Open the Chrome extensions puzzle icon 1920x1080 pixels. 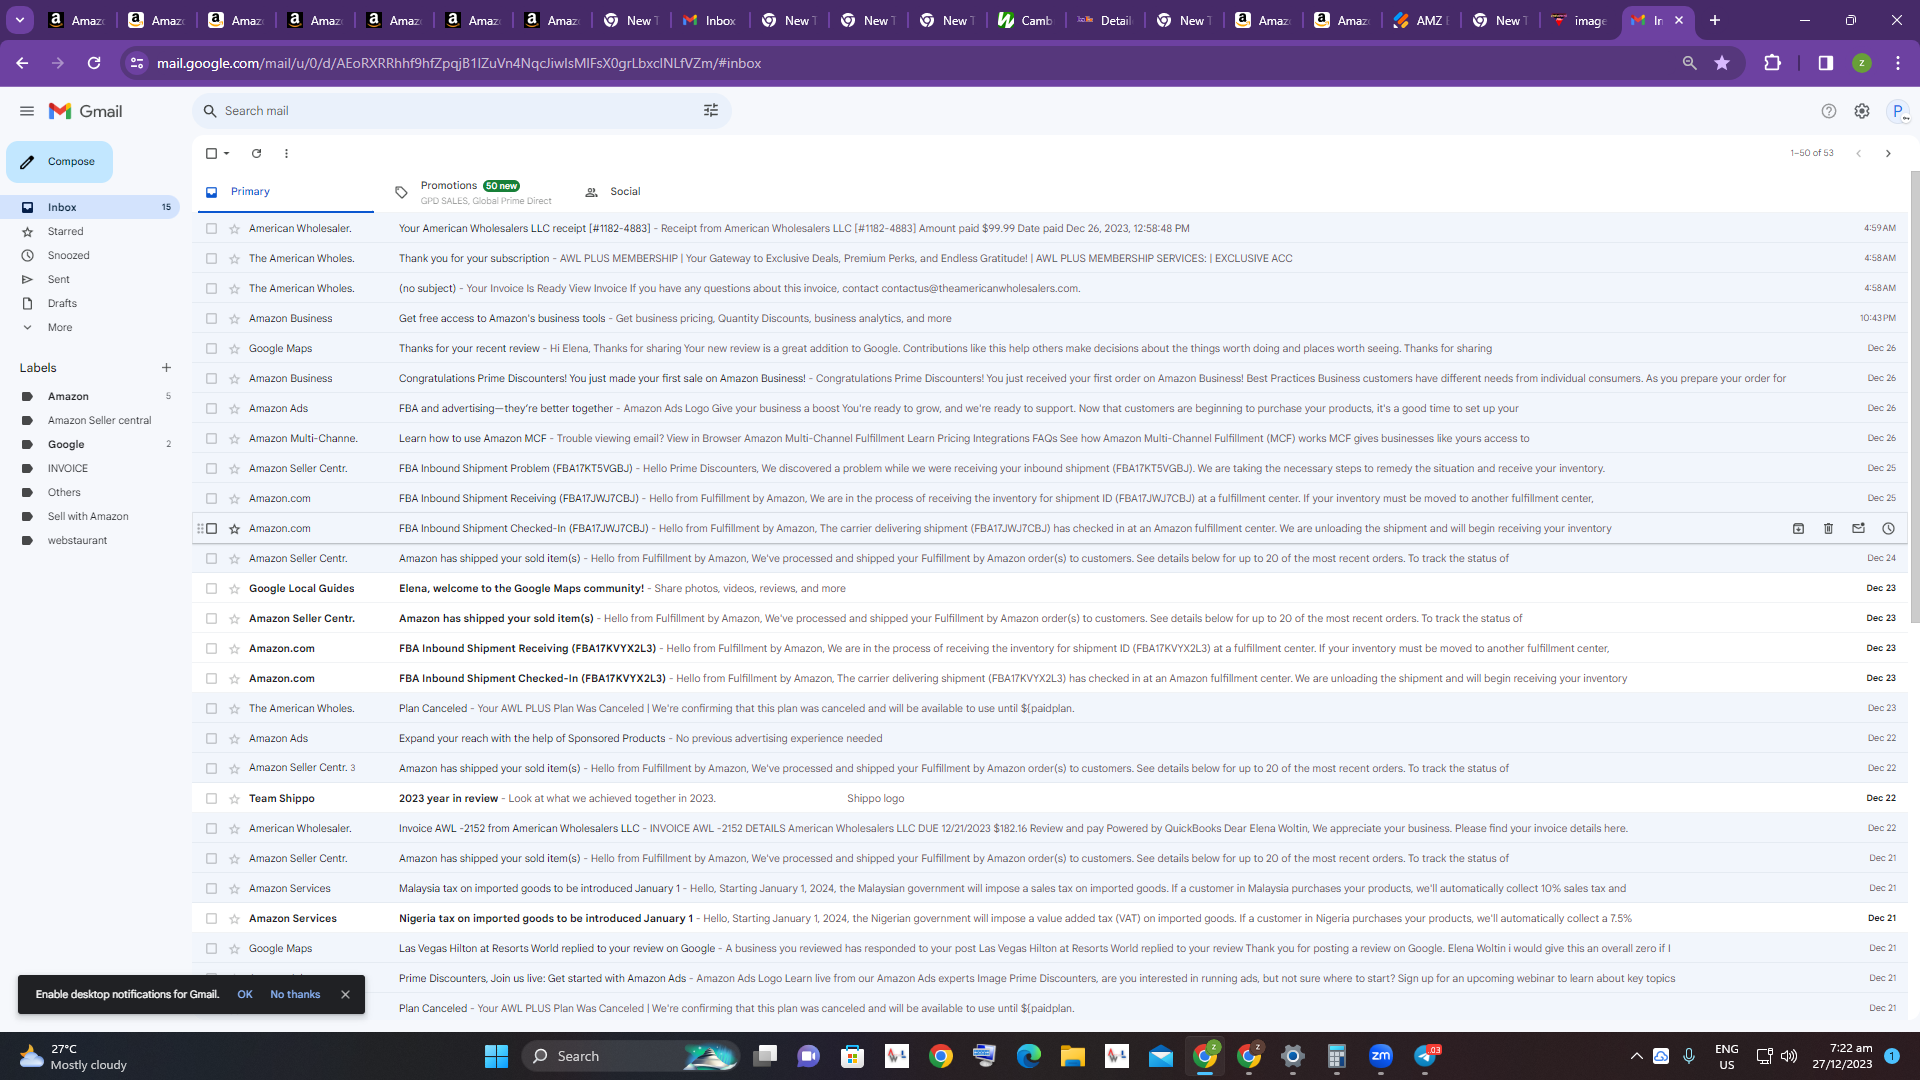(x=1772, y=63)
